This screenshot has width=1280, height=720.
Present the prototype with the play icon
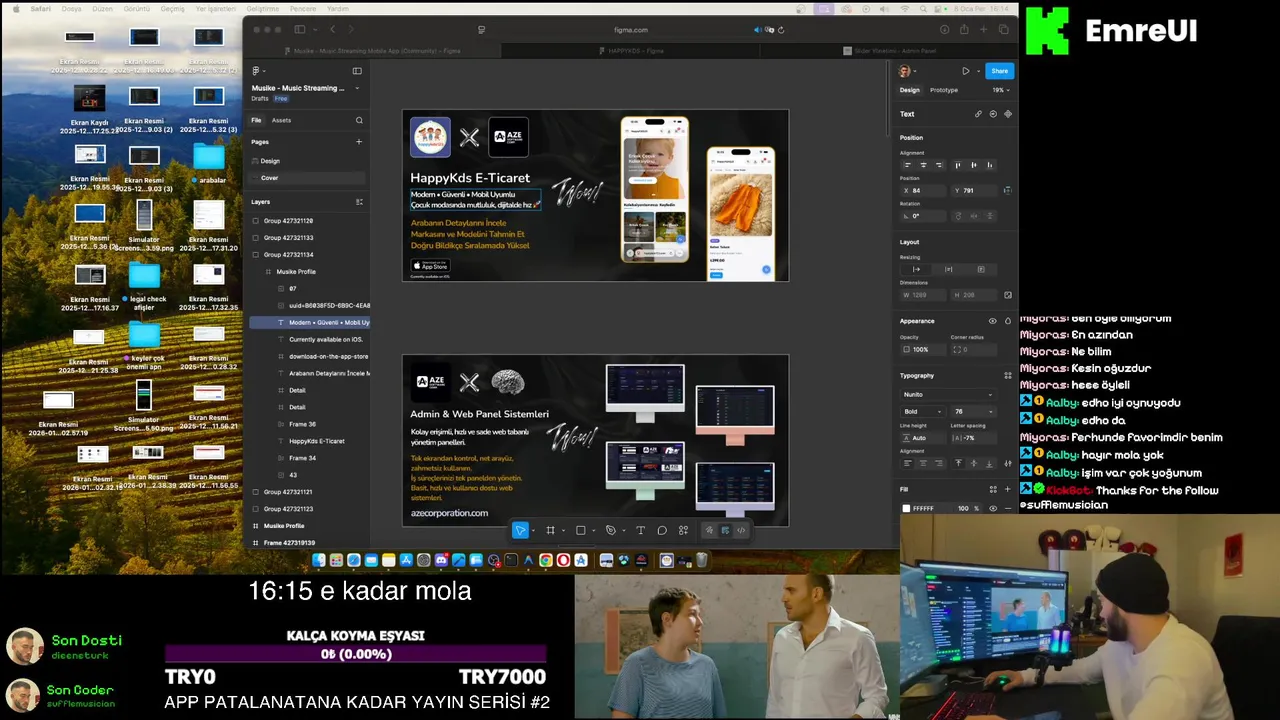tap(965, 71)
